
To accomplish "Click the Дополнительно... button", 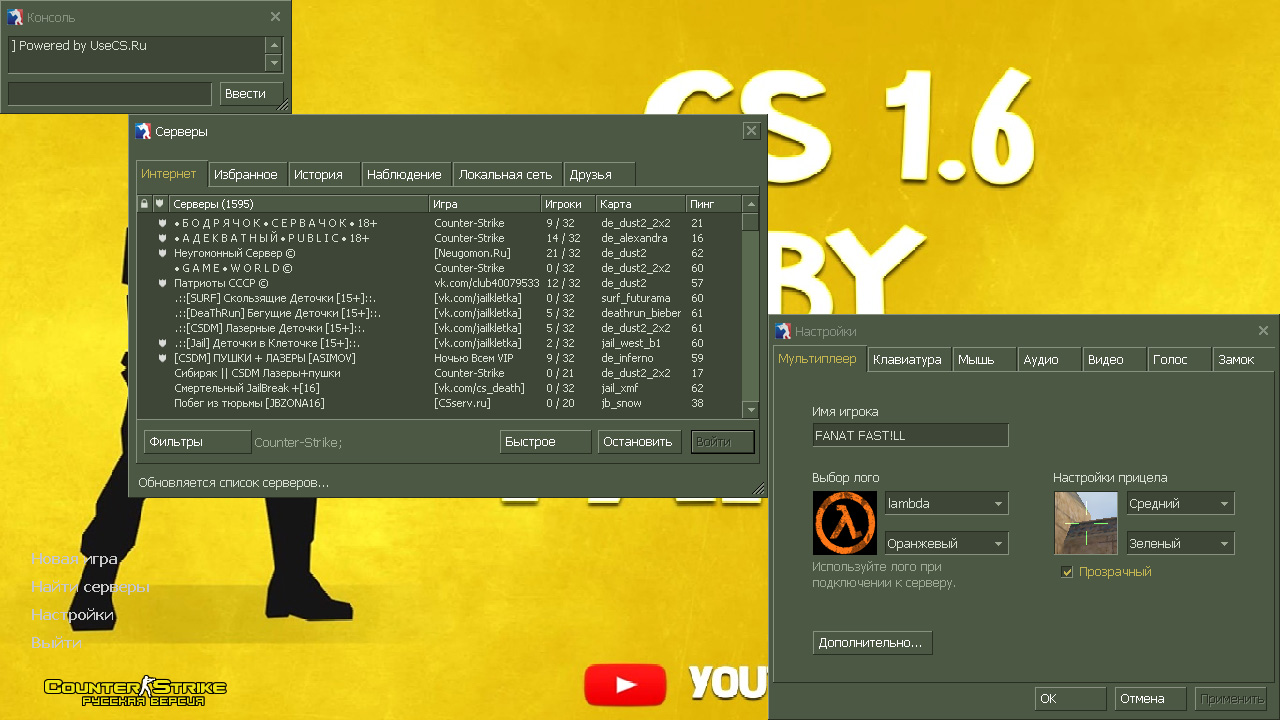I will tap(872, 643).
